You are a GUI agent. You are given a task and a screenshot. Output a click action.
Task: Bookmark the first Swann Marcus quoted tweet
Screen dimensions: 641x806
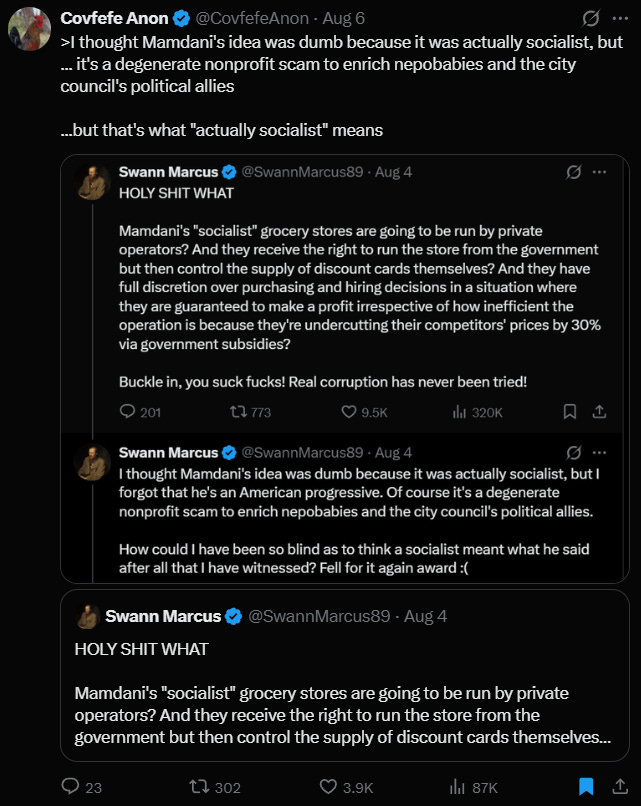click(x=570, y=411)
